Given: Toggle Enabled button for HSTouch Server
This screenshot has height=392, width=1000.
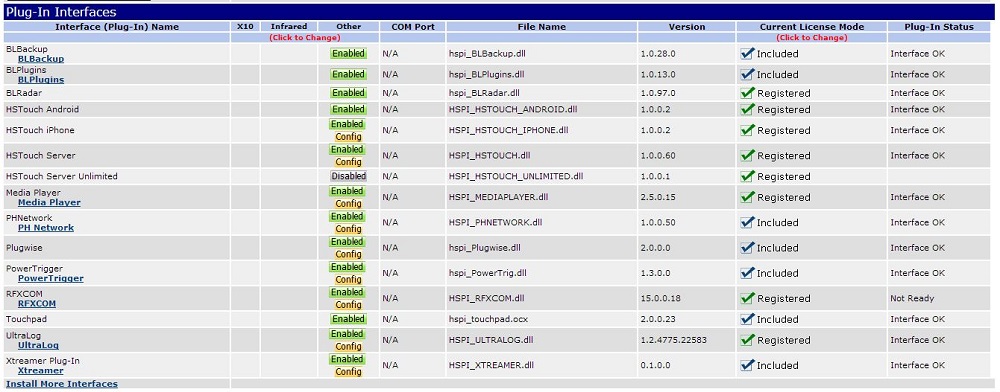Looking at the screenshot, I should tap(348, 149).
